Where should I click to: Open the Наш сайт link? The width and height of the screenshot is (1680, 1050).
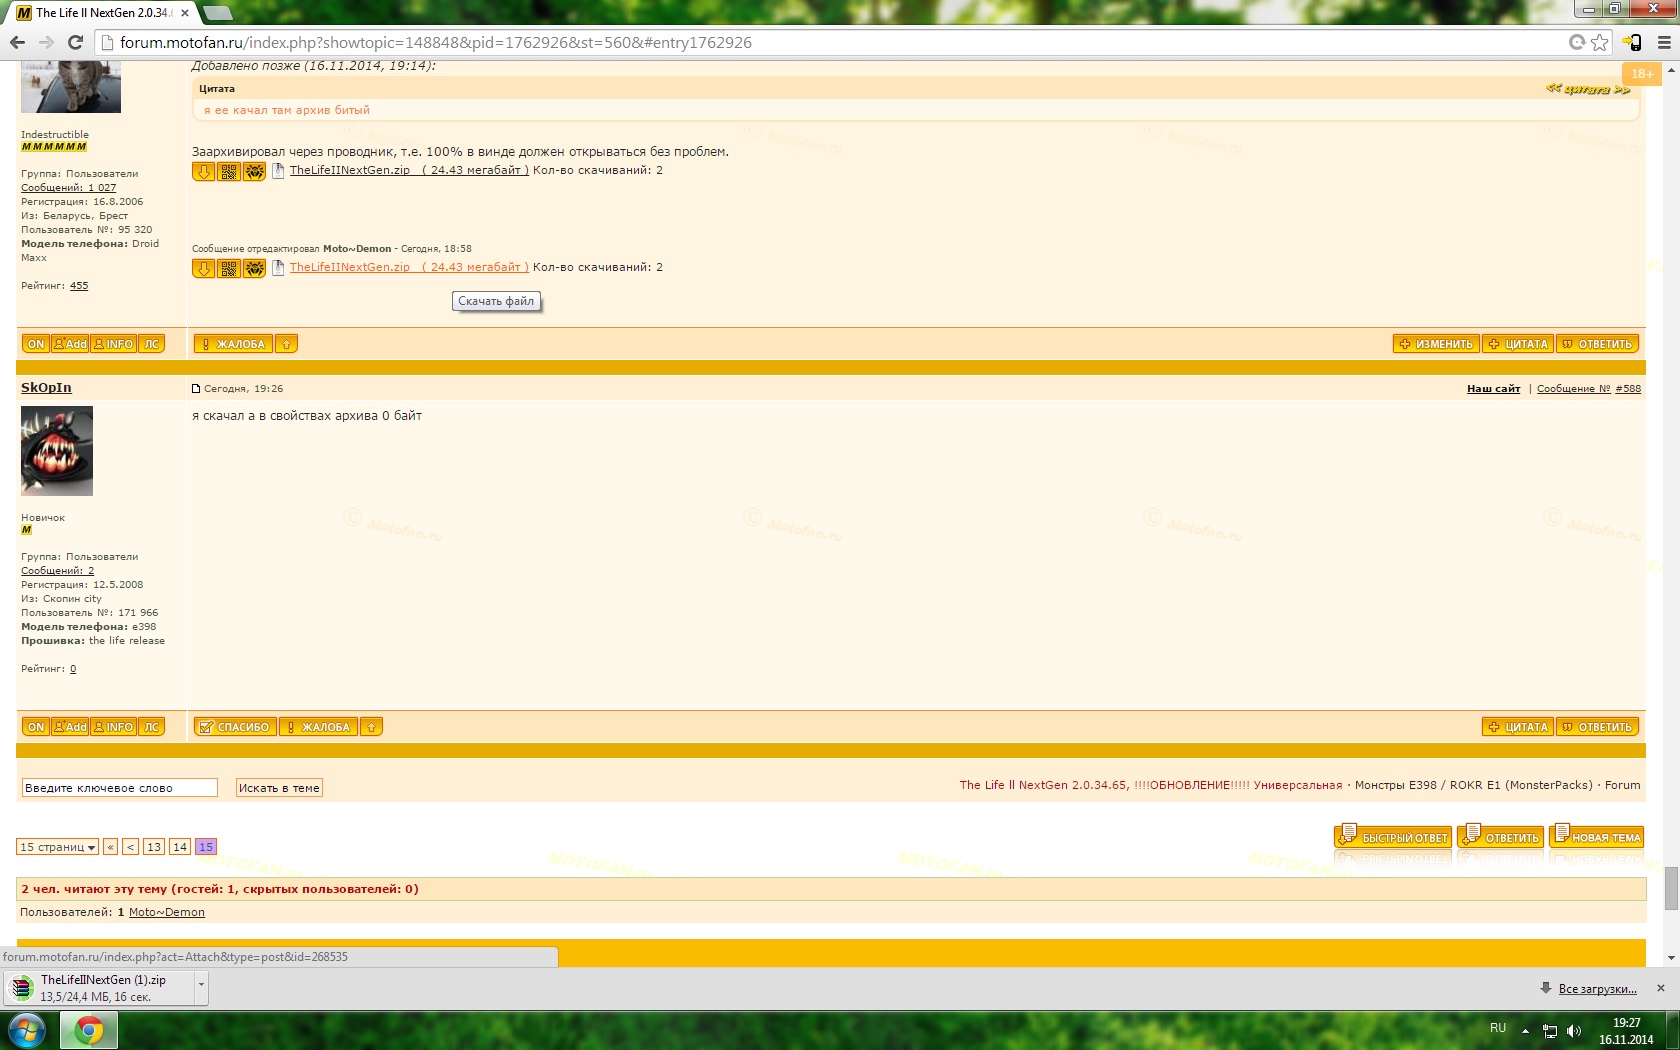1493,389
